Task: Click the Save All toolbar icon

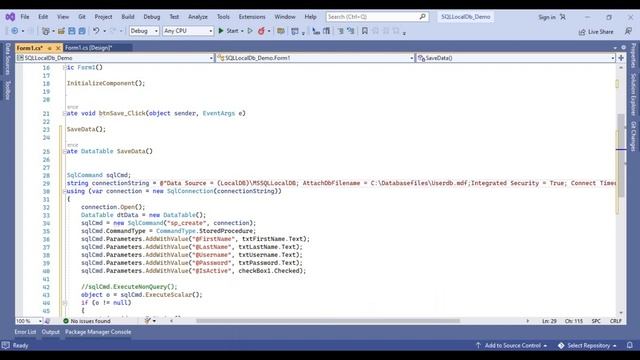Action: [82, 31]
